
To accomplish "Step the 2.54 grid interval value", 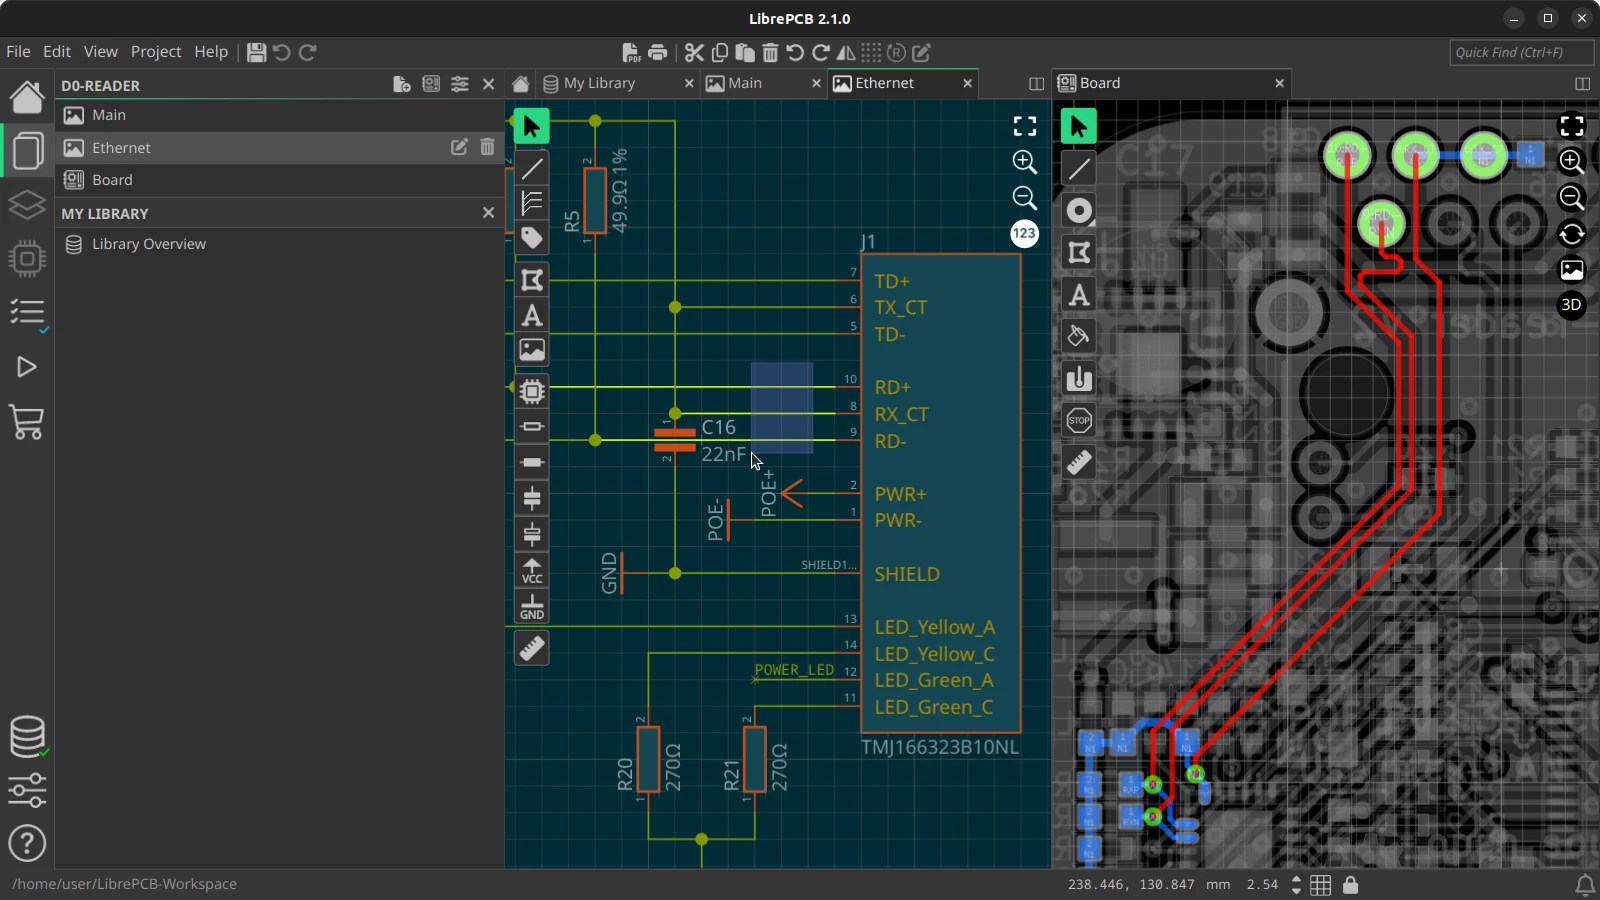I will tap(1296, 885).
